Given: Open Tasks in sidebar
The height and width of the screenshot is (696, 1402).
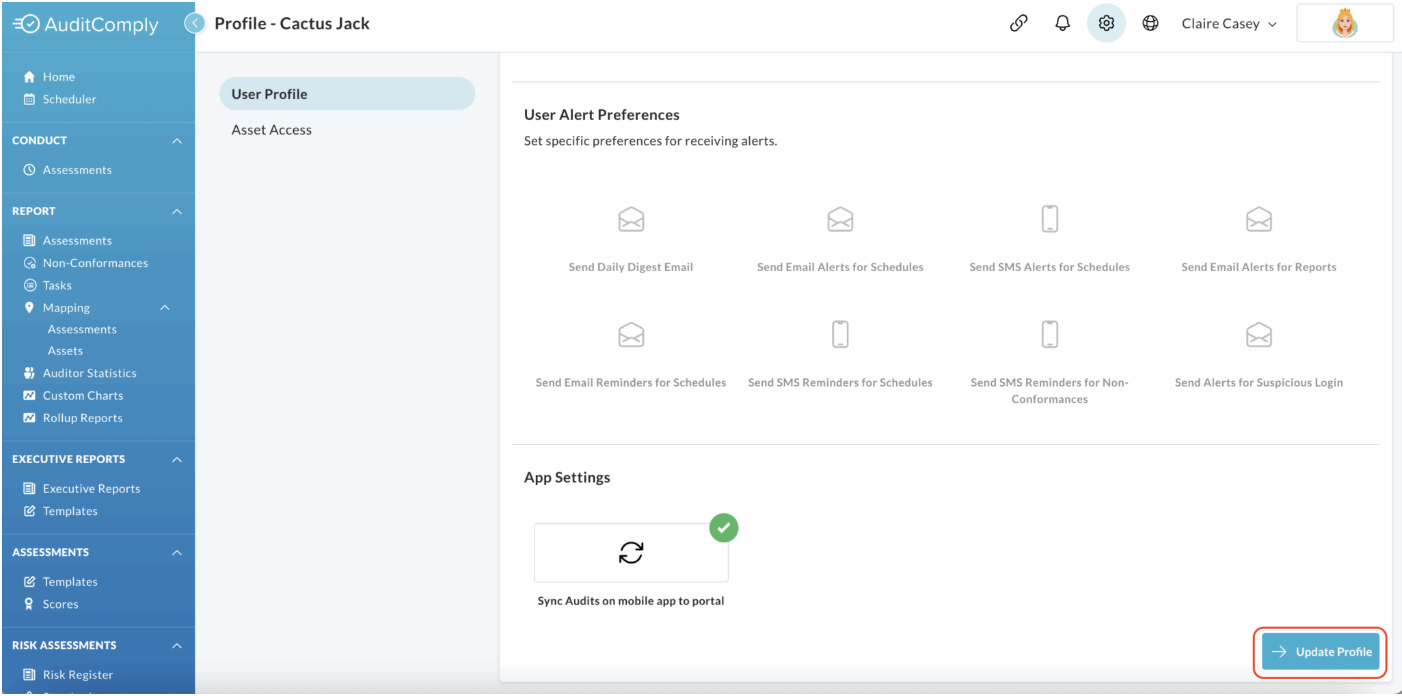Looking at the screenshot, I should pos(57,285).
